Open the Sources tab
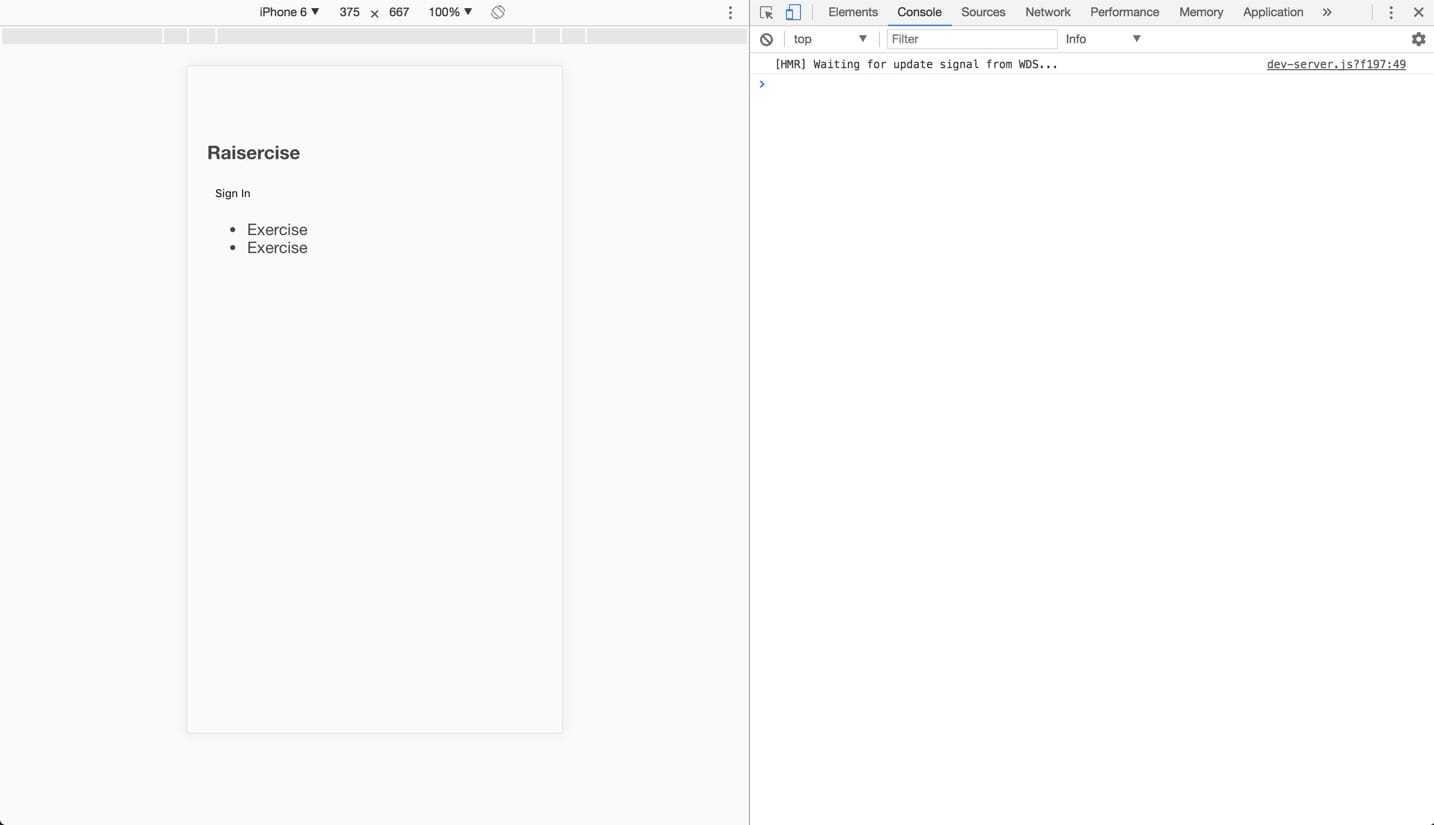Viewport: 1434px width, 825px height. pyautogui.click(x=983, y=12)
